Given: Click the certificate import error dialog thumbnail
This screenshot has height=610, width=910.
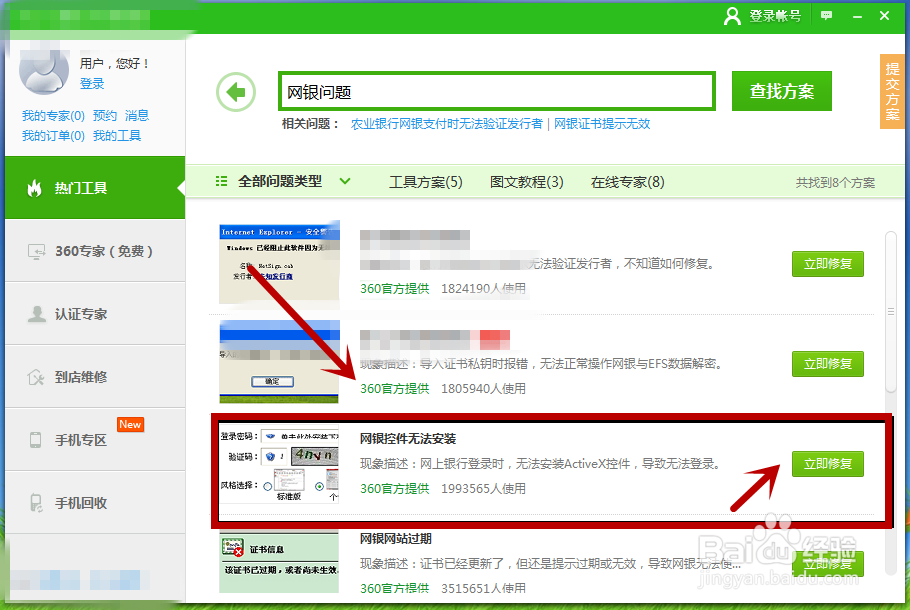Looking at the screenshot, I should point(279,362).
